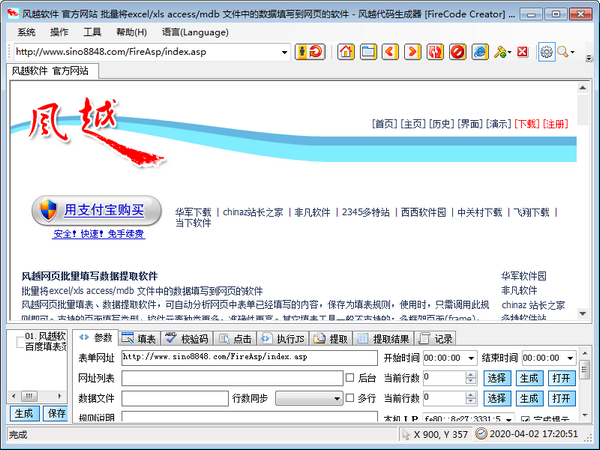Open the 行数同步 combo box
Screen dimensions: 600x450
click(x=309, y=398)
